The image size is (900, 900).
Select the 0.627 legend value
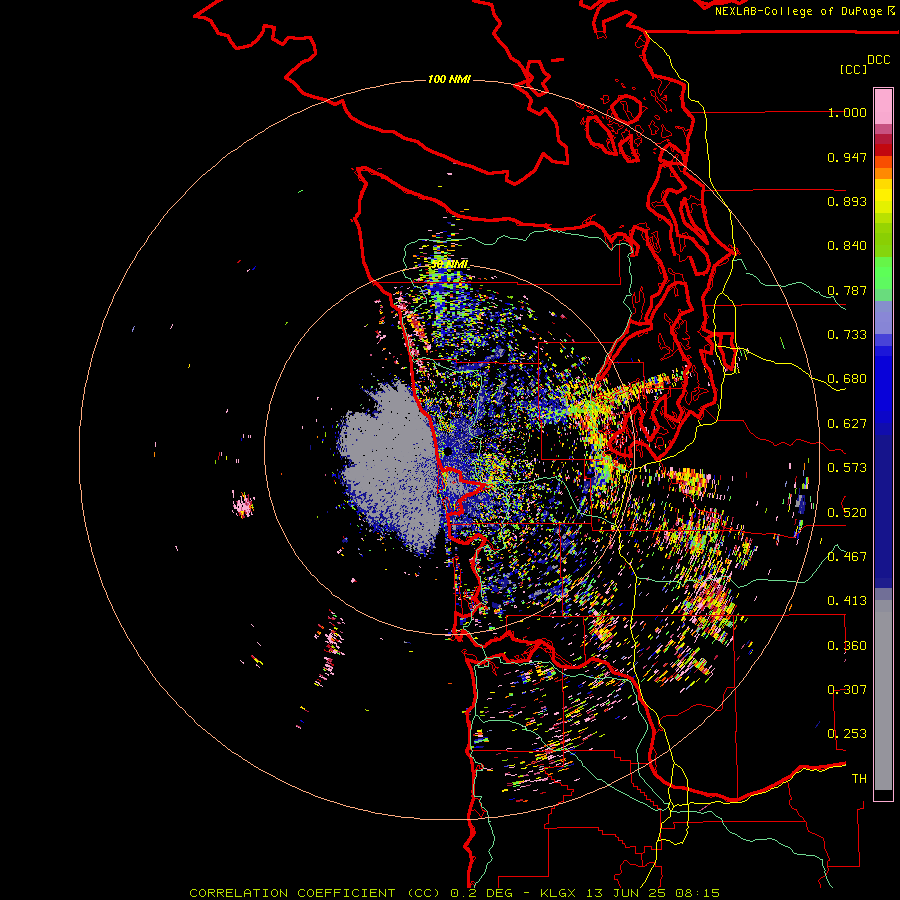pyautogui.click(x=847, y=424)
